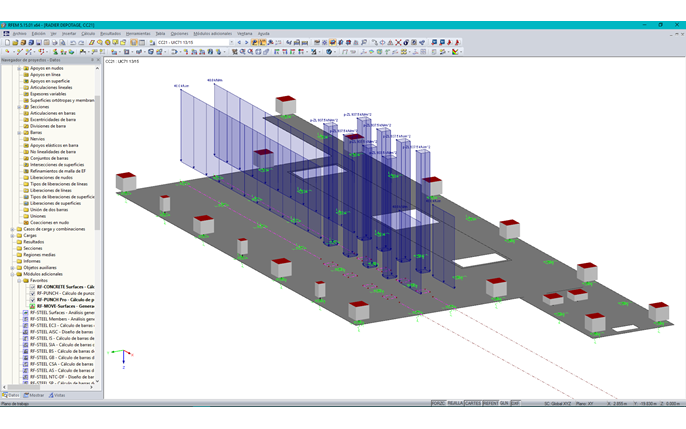686x429 pixels.
Task: Open the Ayuda menu
Action: click(x=263, y=34)
